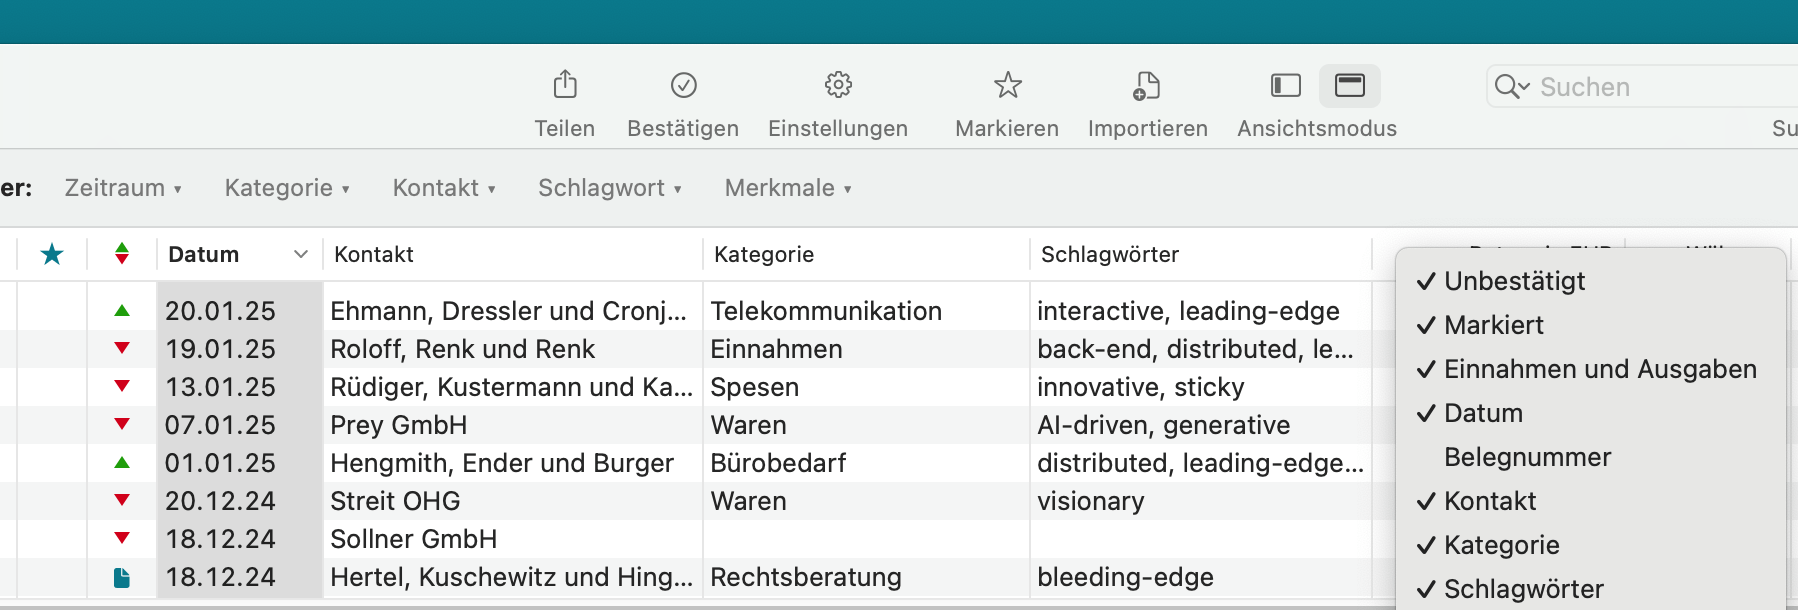This screenshot has width=1798, height=610.
Task: Click the Markieren star icon
Action: [x=1007, y=85]
